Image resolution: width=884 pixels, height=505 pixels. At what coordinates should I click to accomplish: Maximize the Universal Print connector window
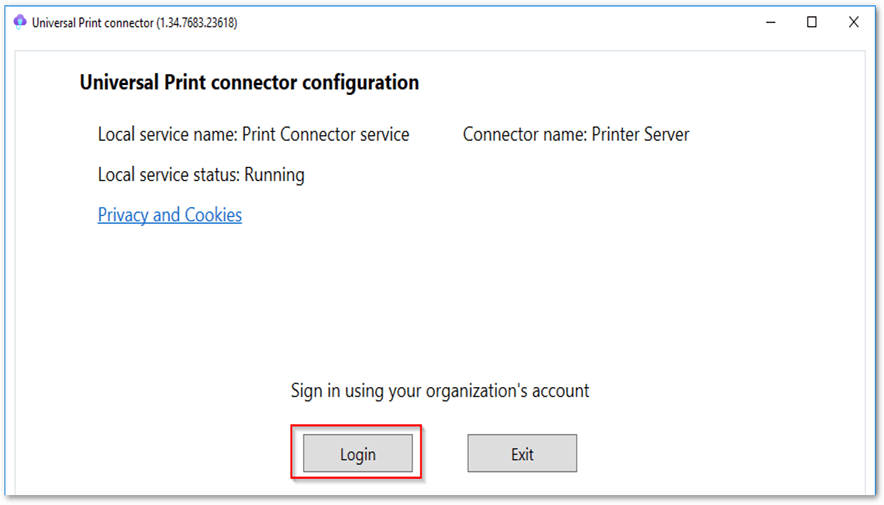[x=812, y=22]
